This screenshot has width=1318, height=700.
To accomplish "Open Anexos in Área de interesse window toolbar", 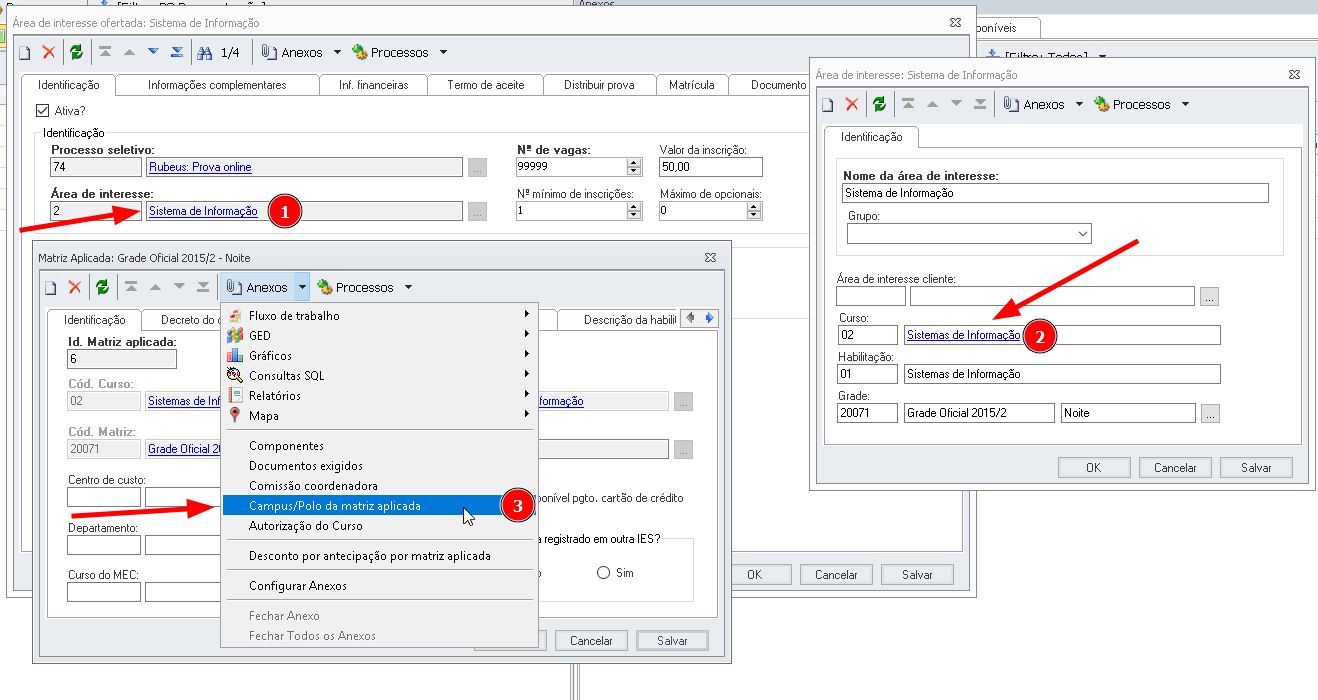I will point(1034,104).
